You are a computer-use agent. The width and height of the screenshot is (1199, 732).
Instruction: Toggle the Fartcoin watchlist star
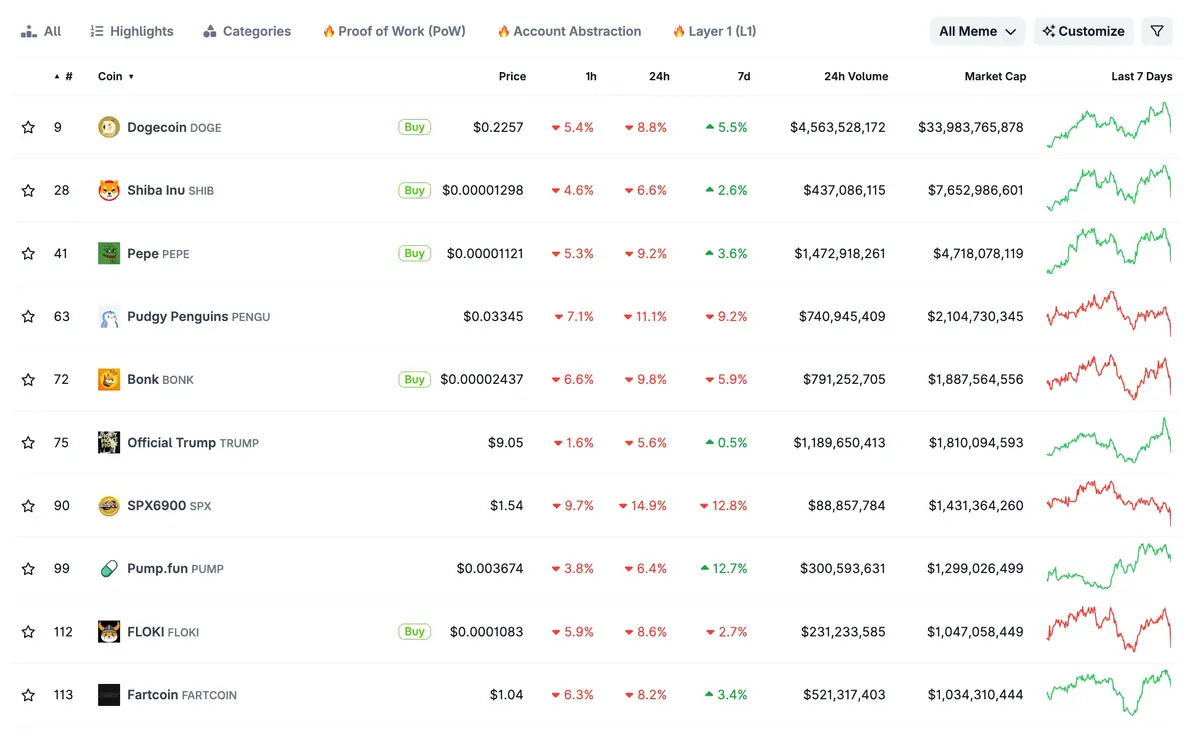[x=28, y=694]
